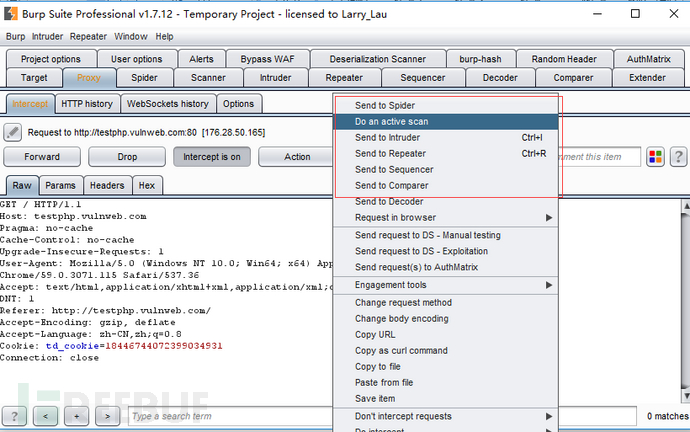Screen dimensions: 690x432
Task: Open the Intruder menu in menu bar
Action: (x=48, y=37)
